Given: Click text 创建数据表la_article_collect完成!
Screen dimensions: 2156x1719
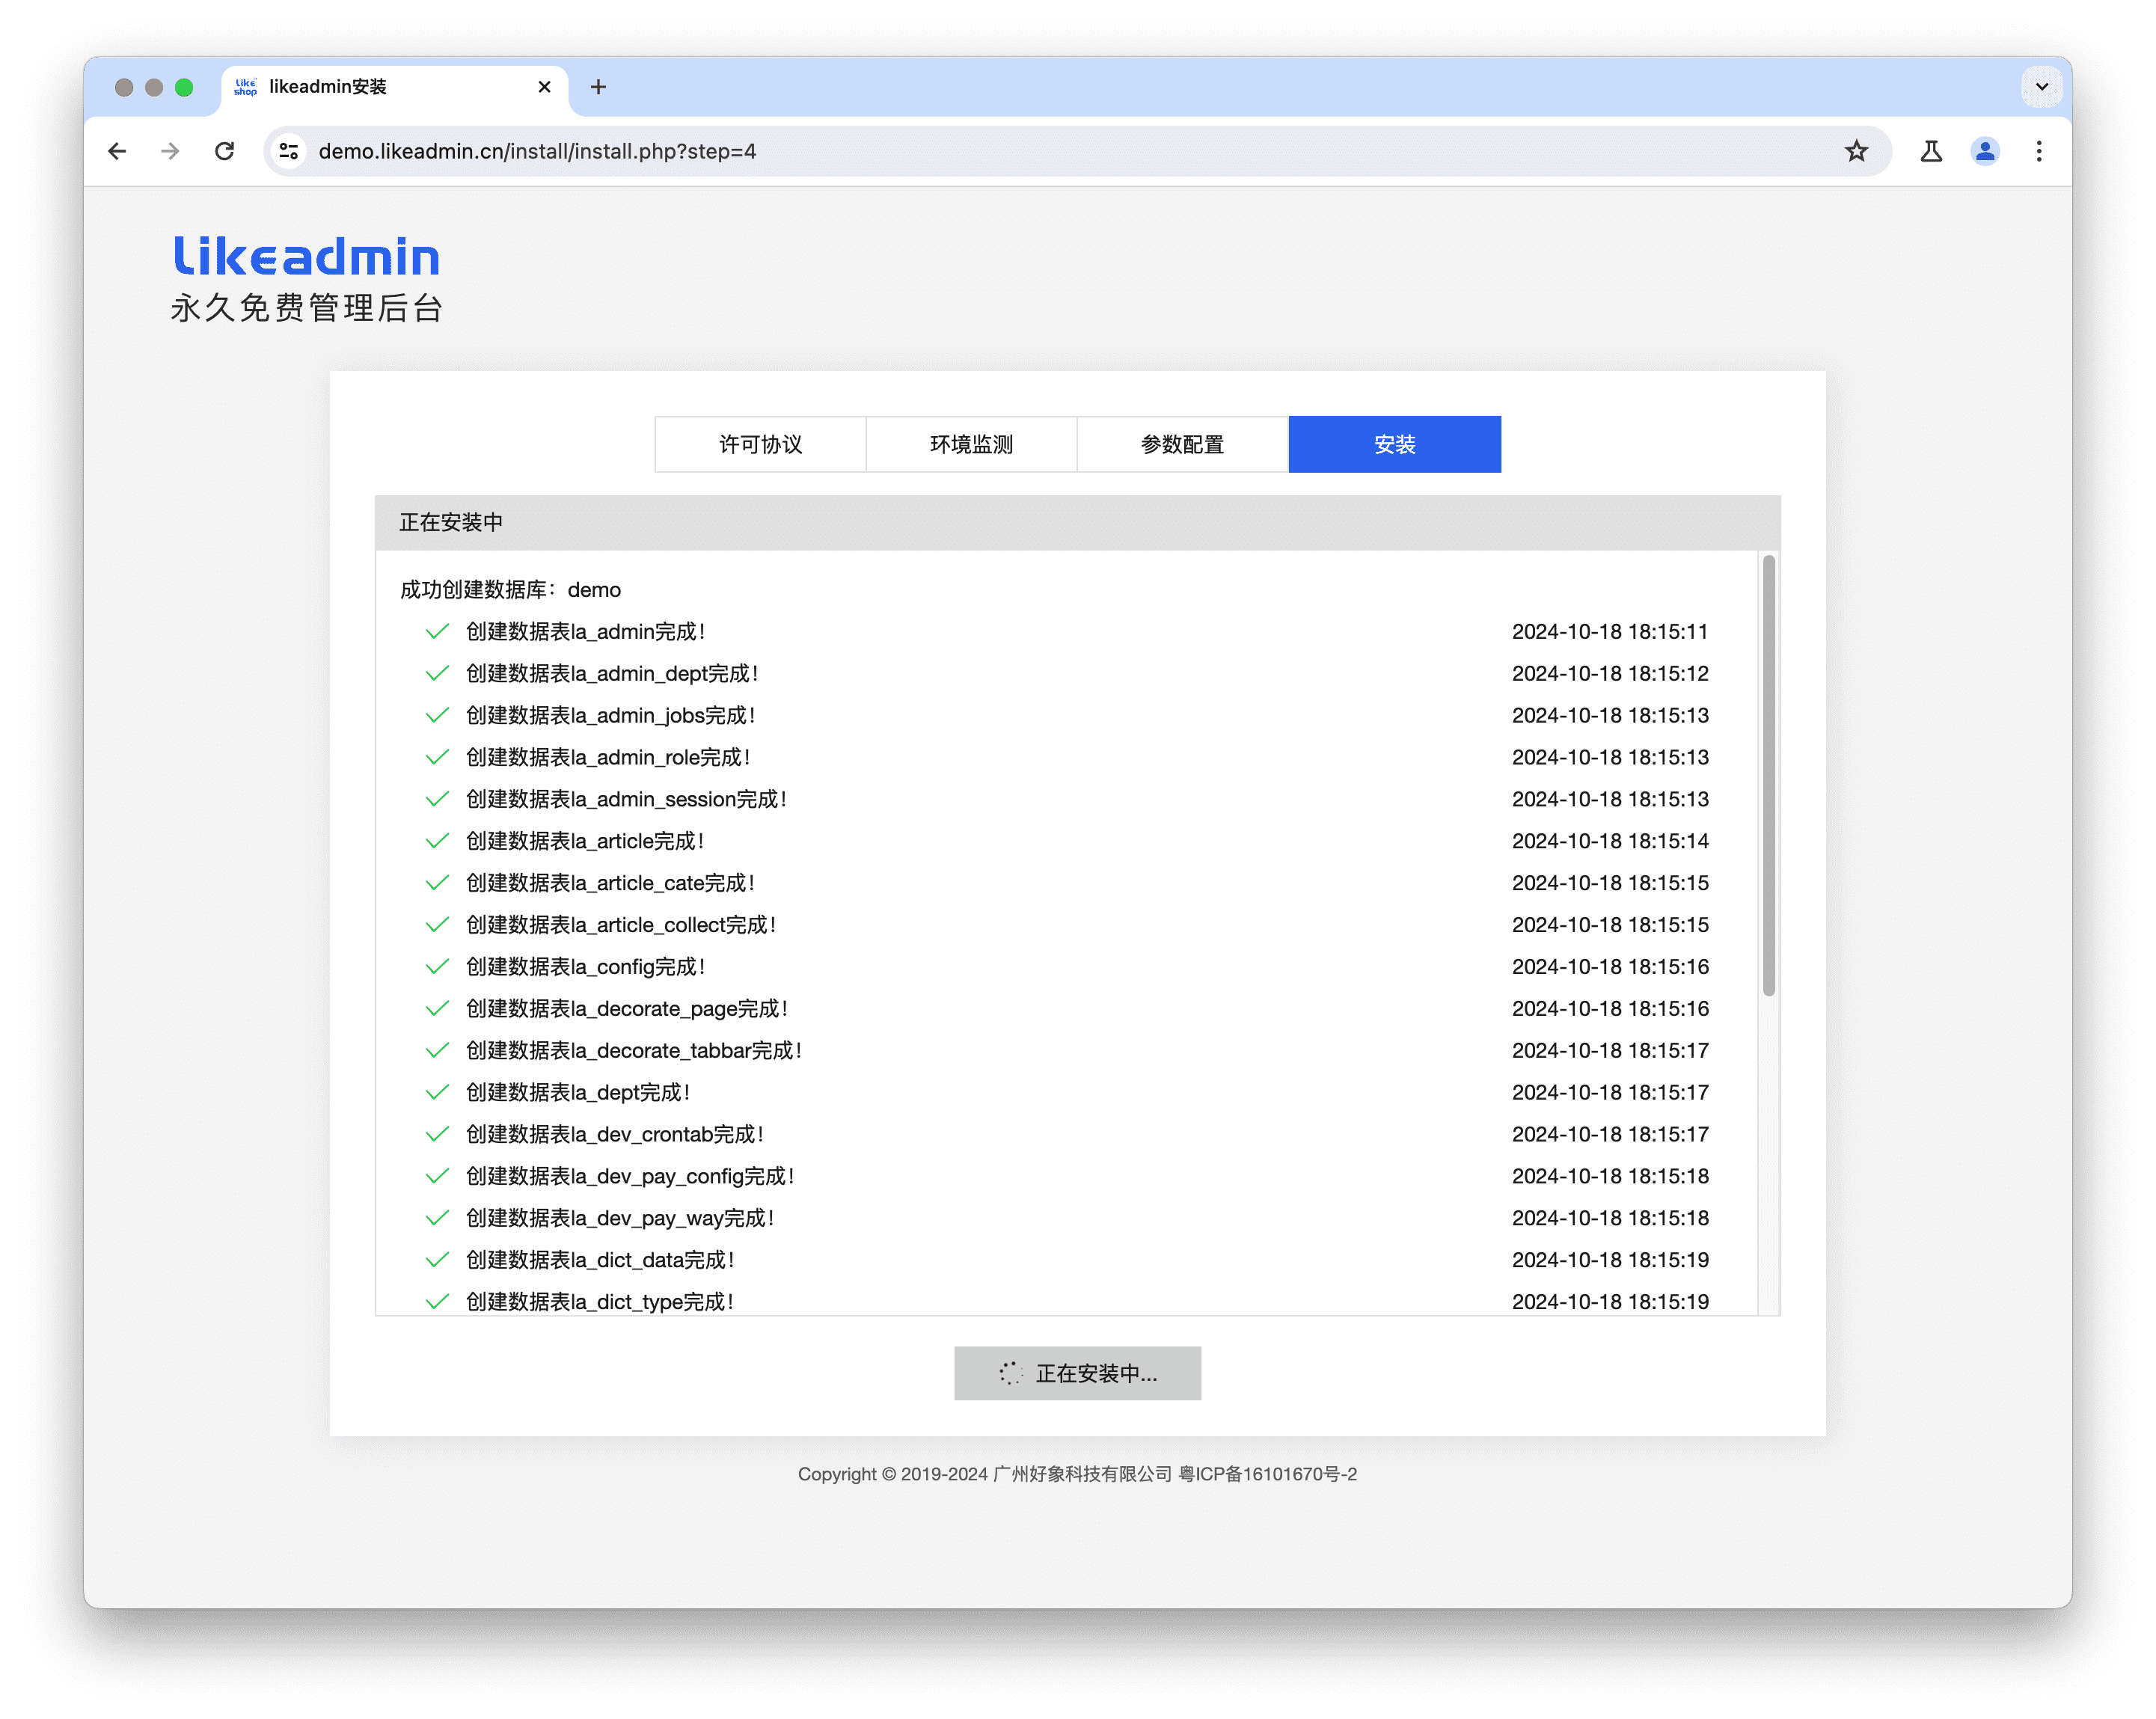Looking at the screenshot, I should pos(621,925).
